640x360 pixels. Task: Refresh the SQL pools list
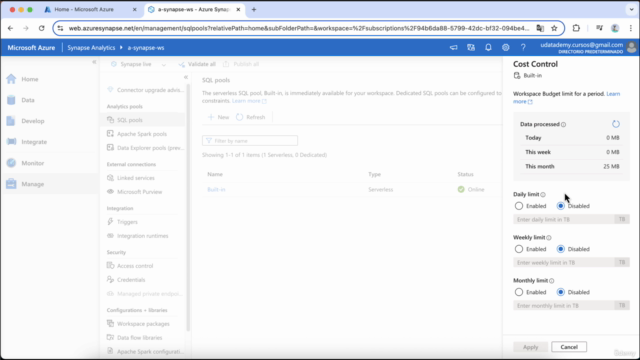(x=251, y=117)
